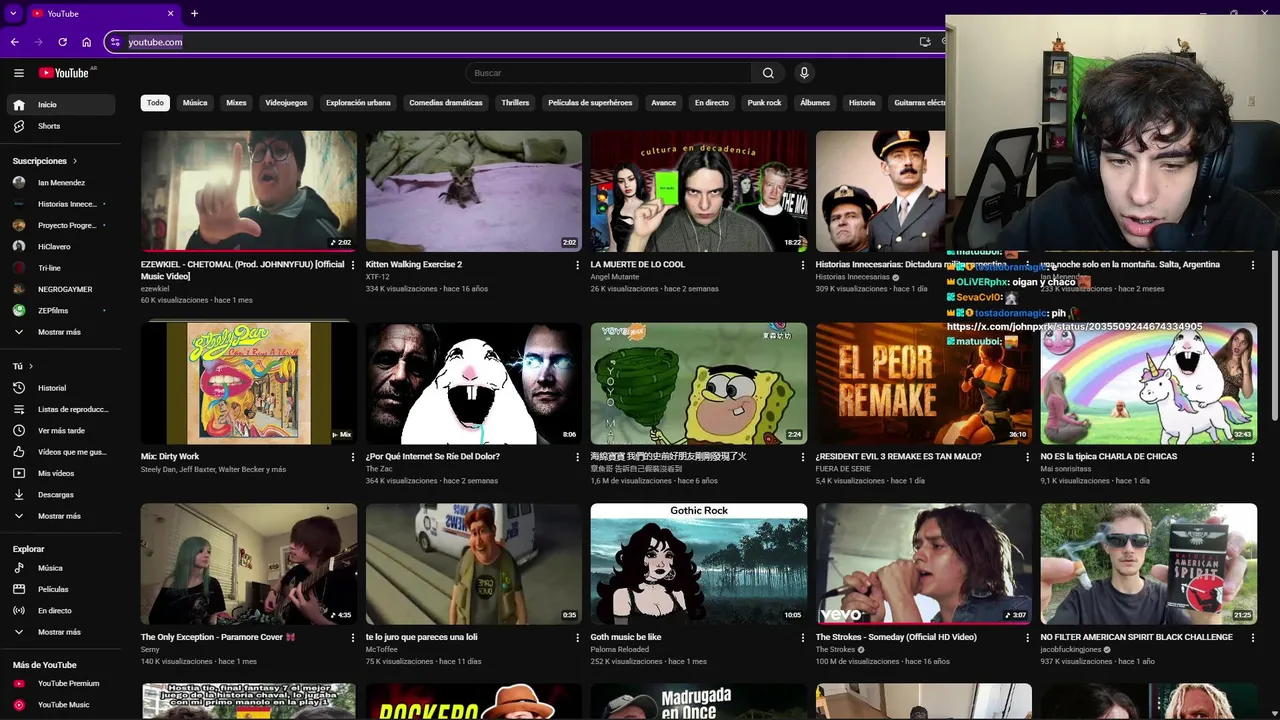Select the Videojuegos filter chip

coord(286,103)
